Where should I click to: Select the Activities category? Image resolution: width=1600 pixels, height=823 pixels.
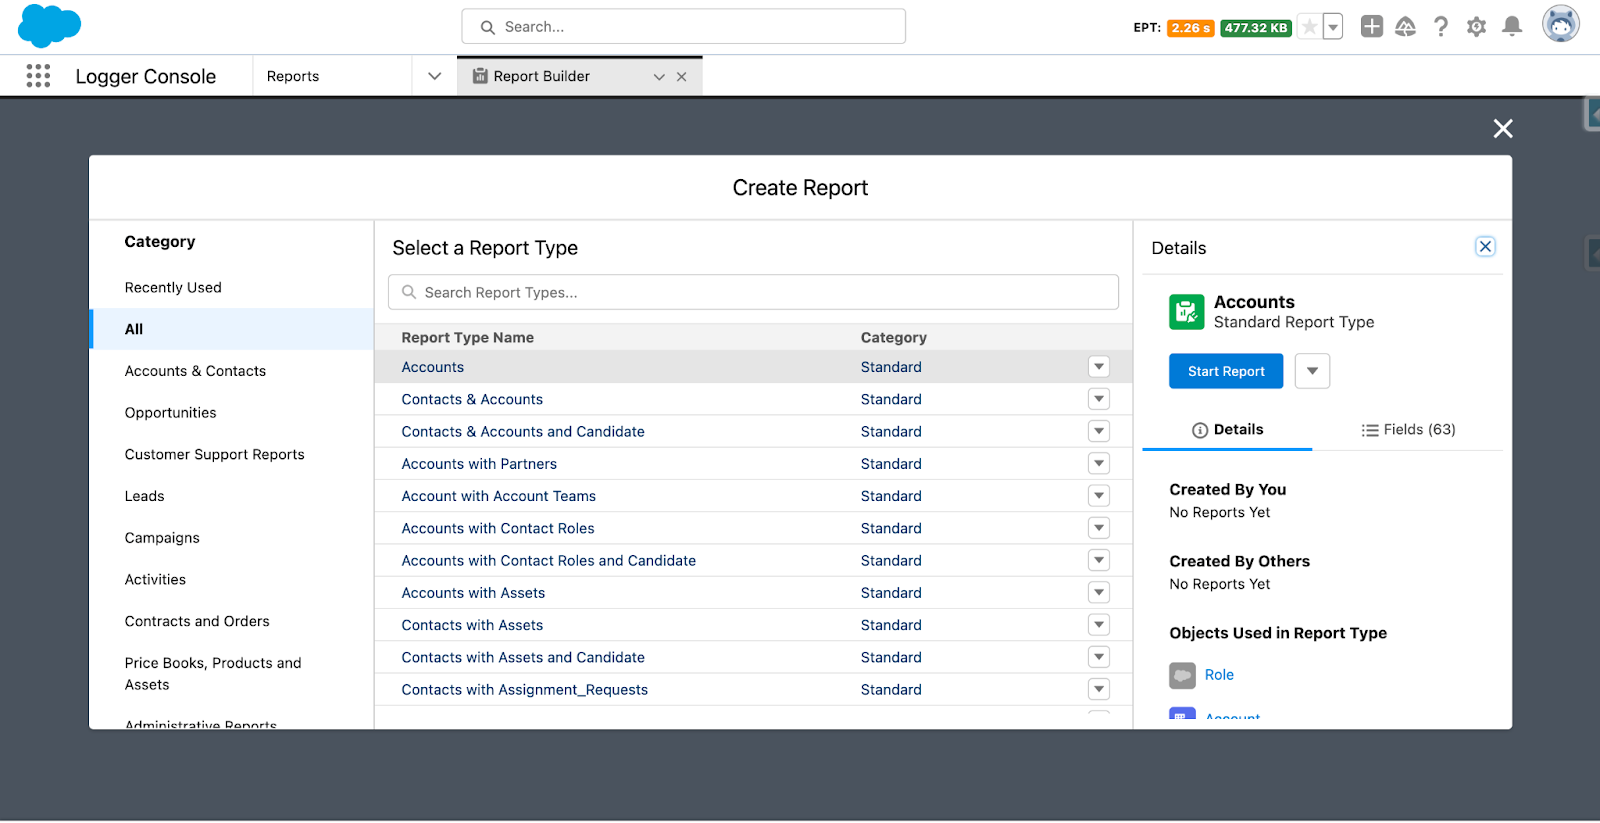[x=155, y=580]
